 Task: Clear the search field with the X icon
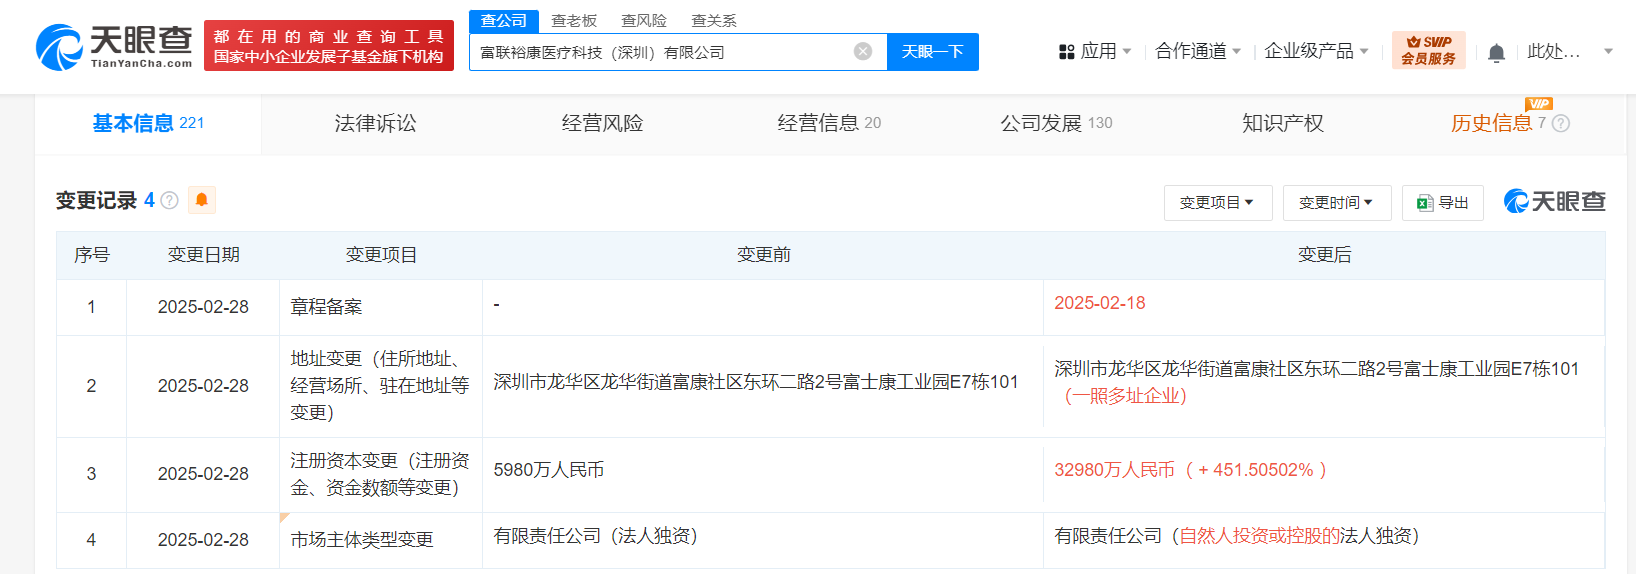(x=863, y=52)
